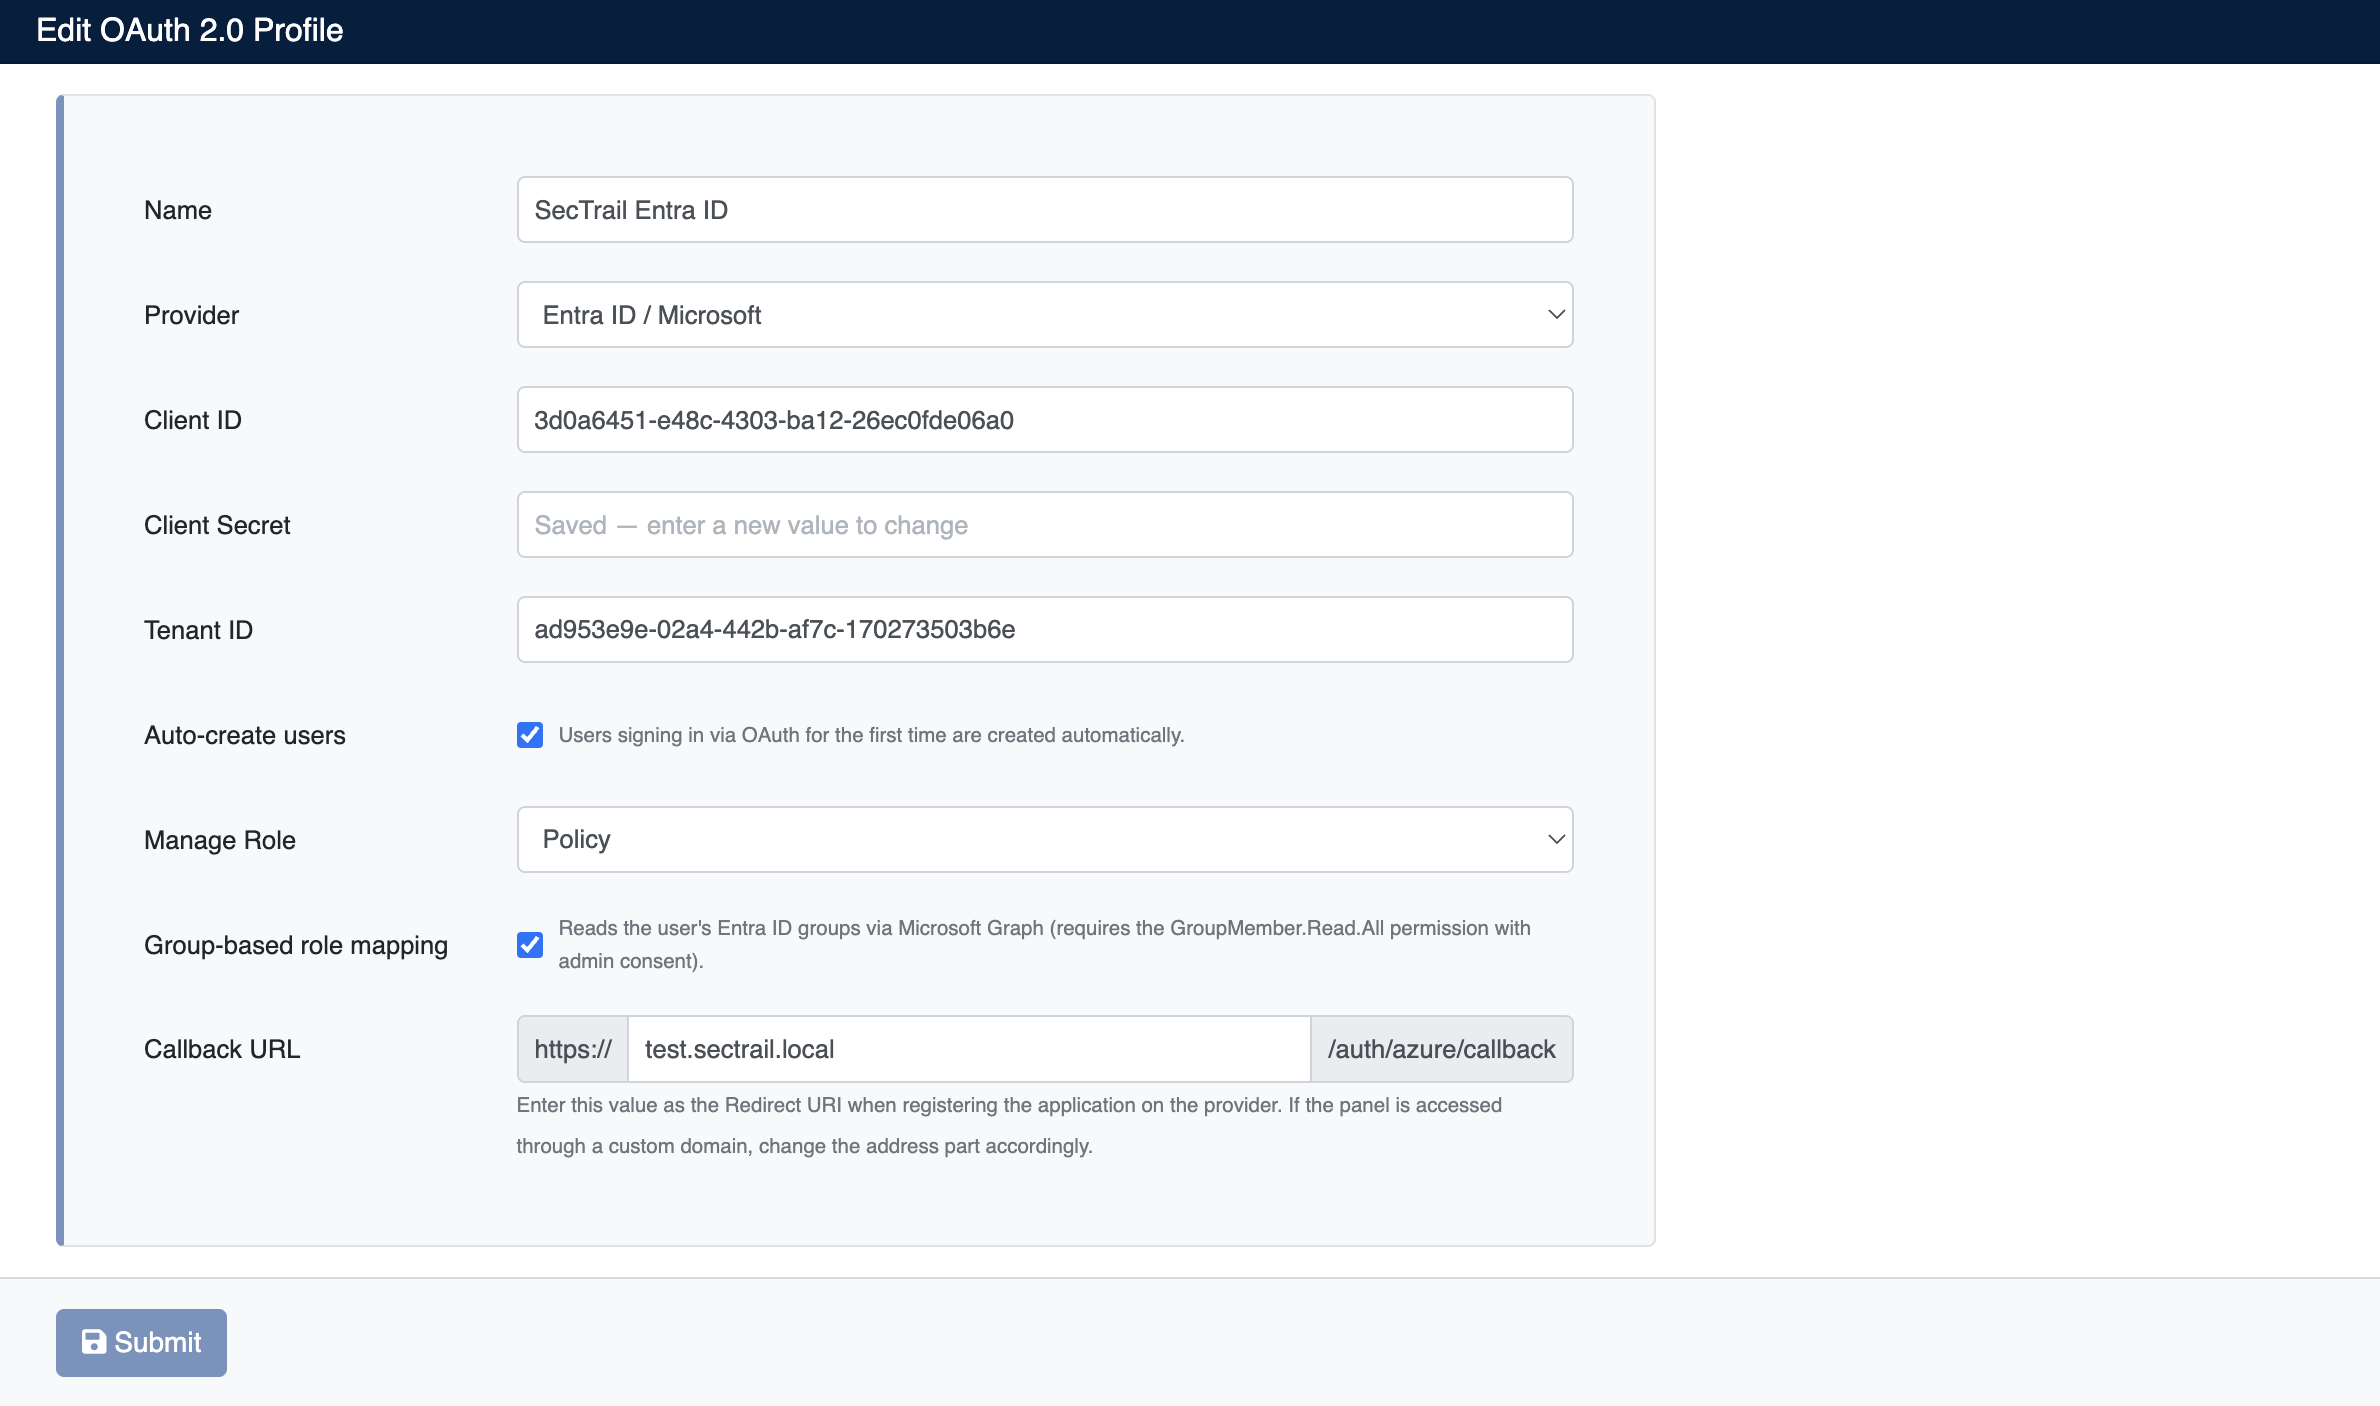
Task: Toggle the Auto-create users checkbox
Action: pyautogui.click(x=530, y=735)
